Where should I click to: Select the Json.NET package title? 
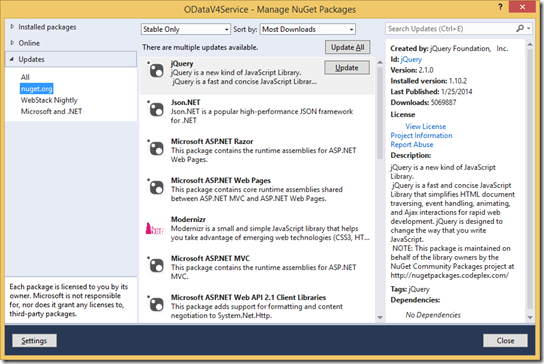[x=185, y=102]
